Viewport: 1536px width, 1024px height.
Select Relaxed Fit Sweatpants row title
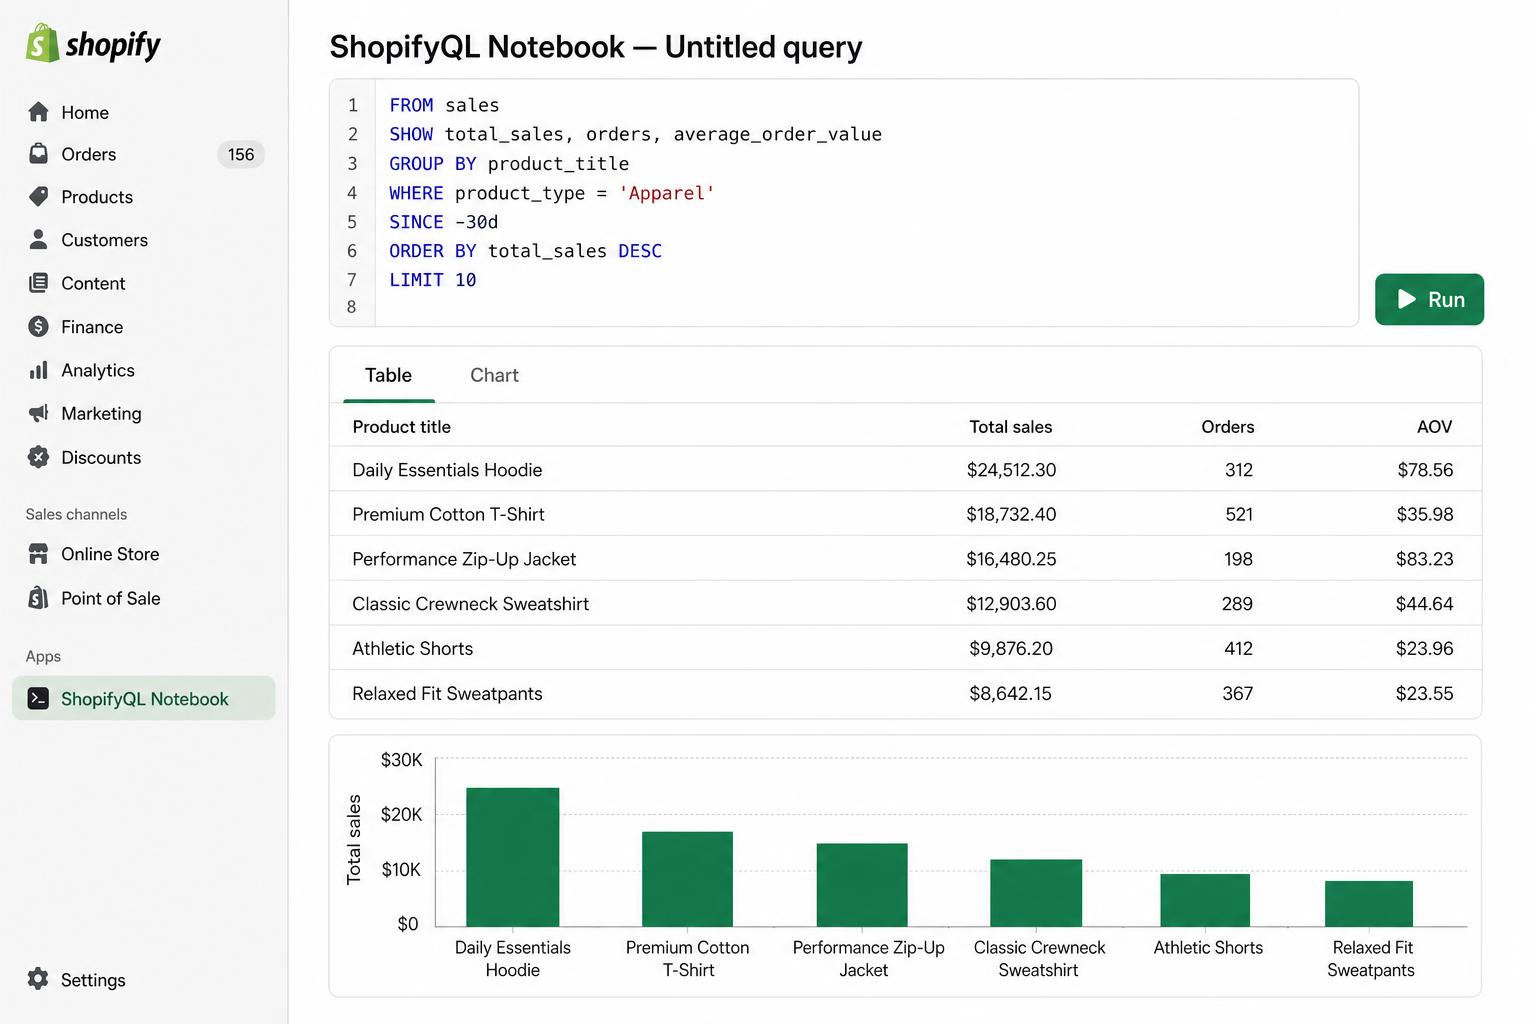click(447, 694)
